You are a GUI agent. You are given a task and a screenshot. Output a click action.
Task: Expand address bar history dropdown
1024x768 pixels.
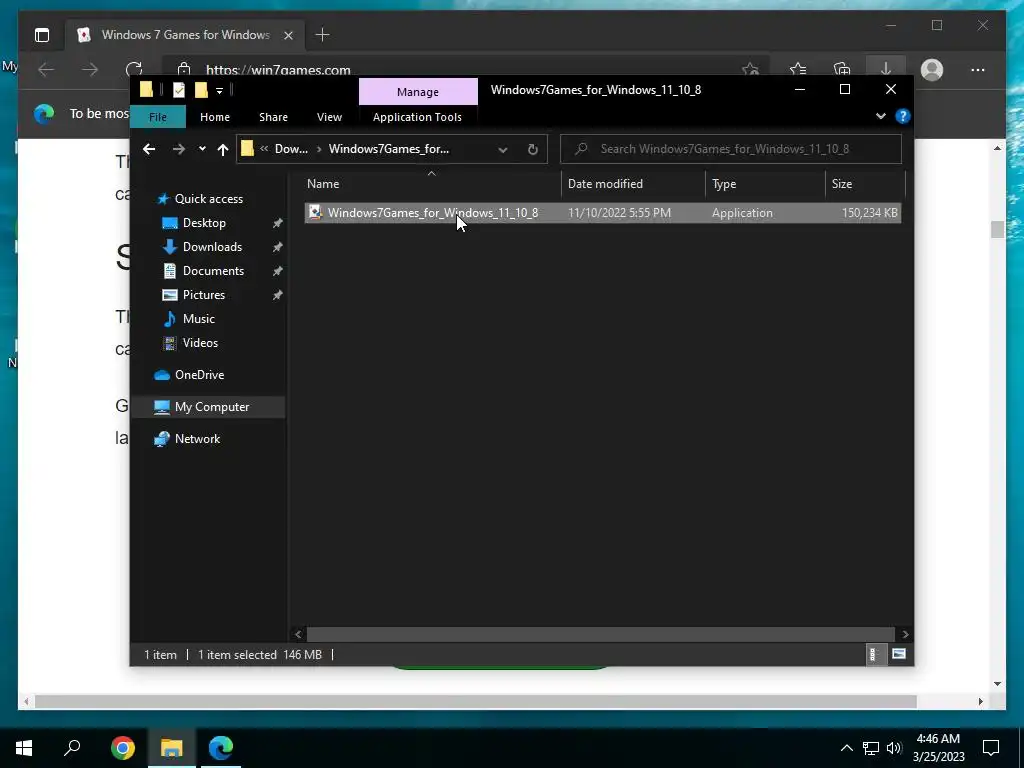503,150
